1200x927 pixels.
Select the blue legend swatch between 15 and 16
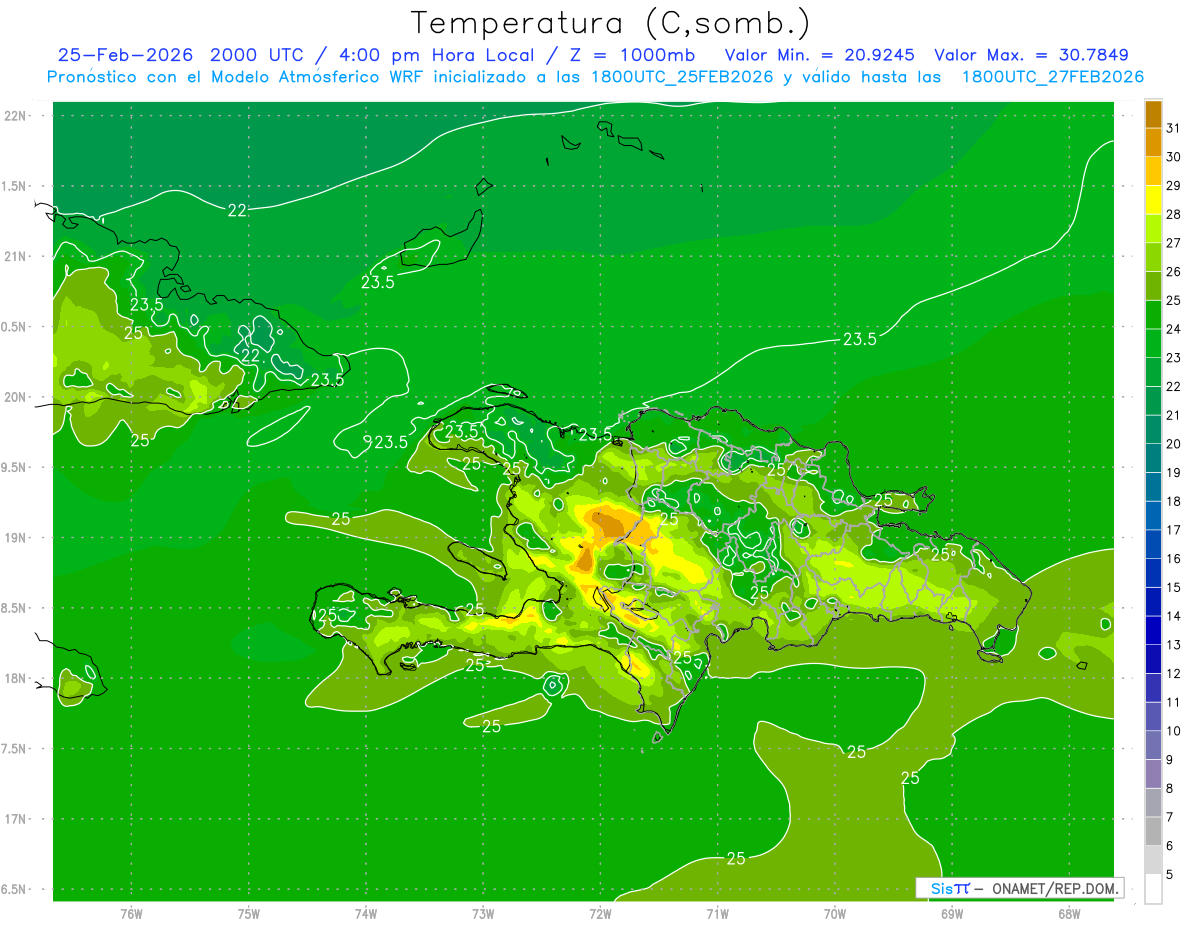pos(1153,573)
